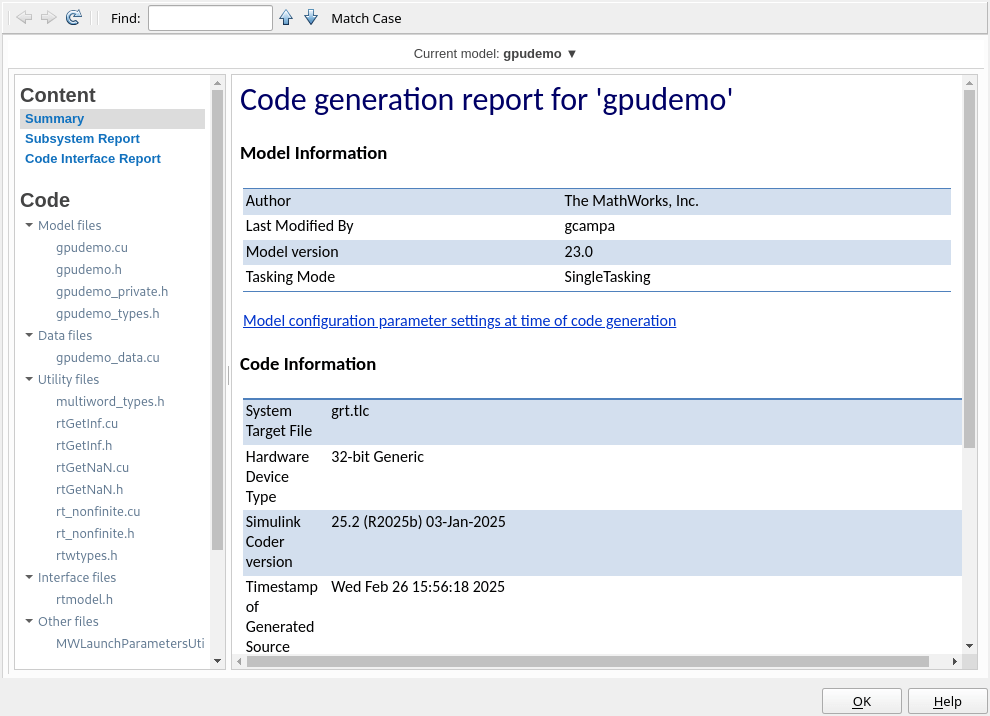
Task: Open the gpudemo.cu source file
Action: tap(92, 248)
